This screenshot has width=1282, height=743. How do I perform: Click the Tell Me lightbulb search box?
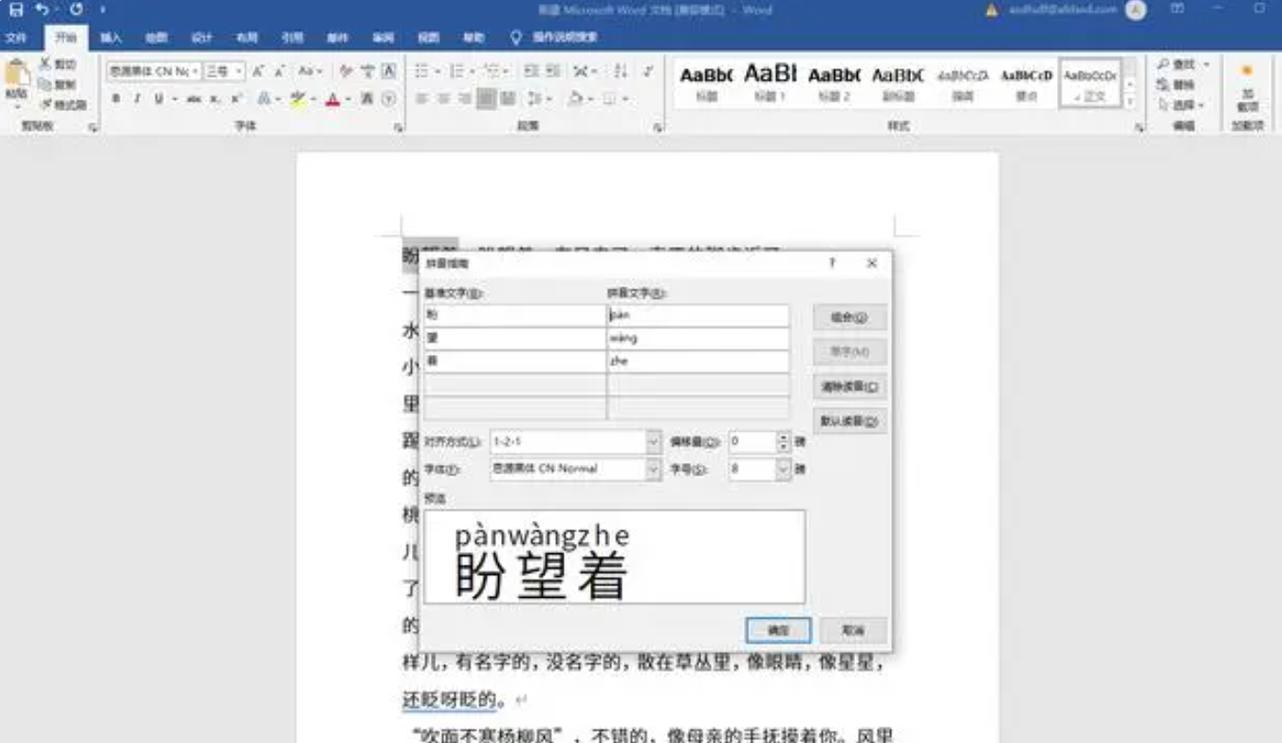coord(554,38)
